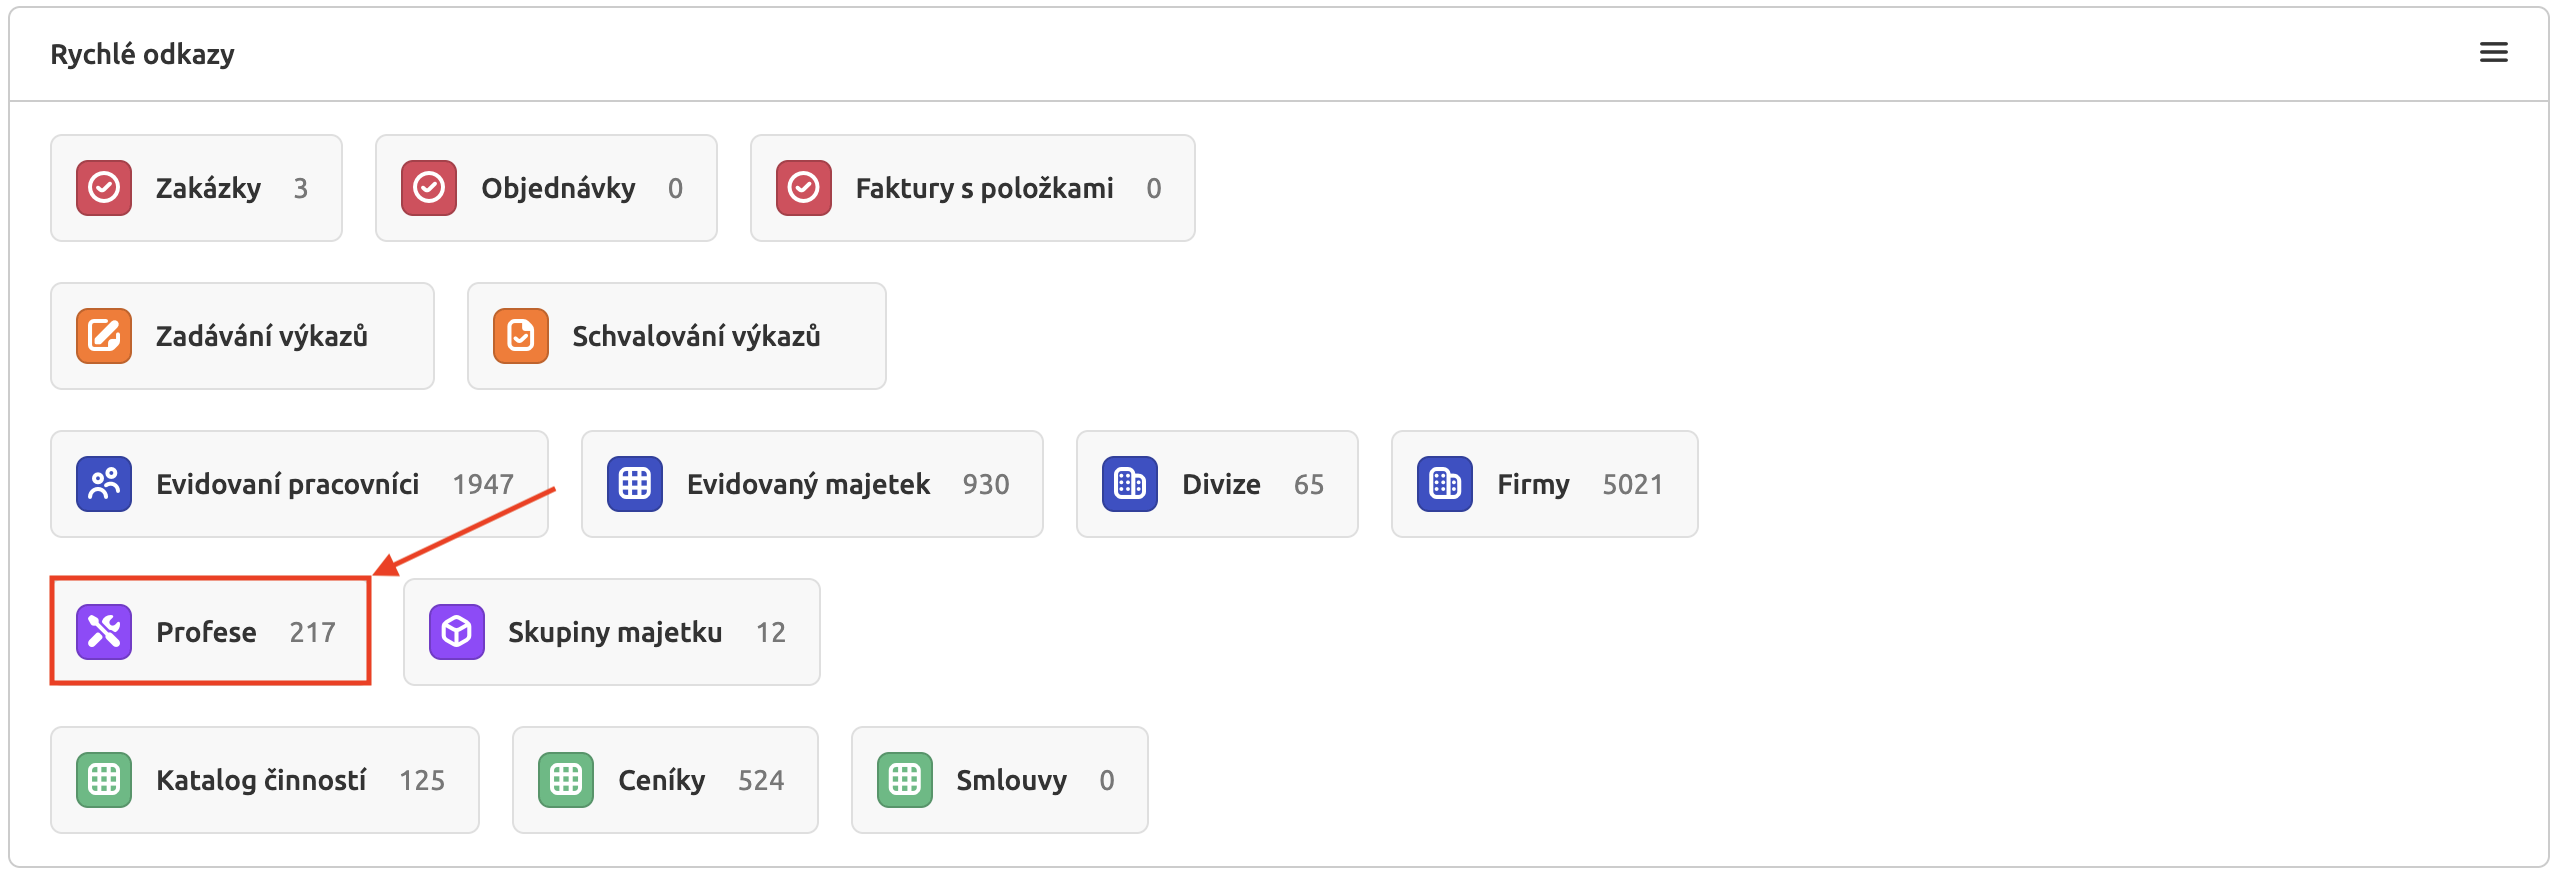Open the hamburger menu in Rychlé odkazy
The image size is (2558, 876).
[2493, 53]
